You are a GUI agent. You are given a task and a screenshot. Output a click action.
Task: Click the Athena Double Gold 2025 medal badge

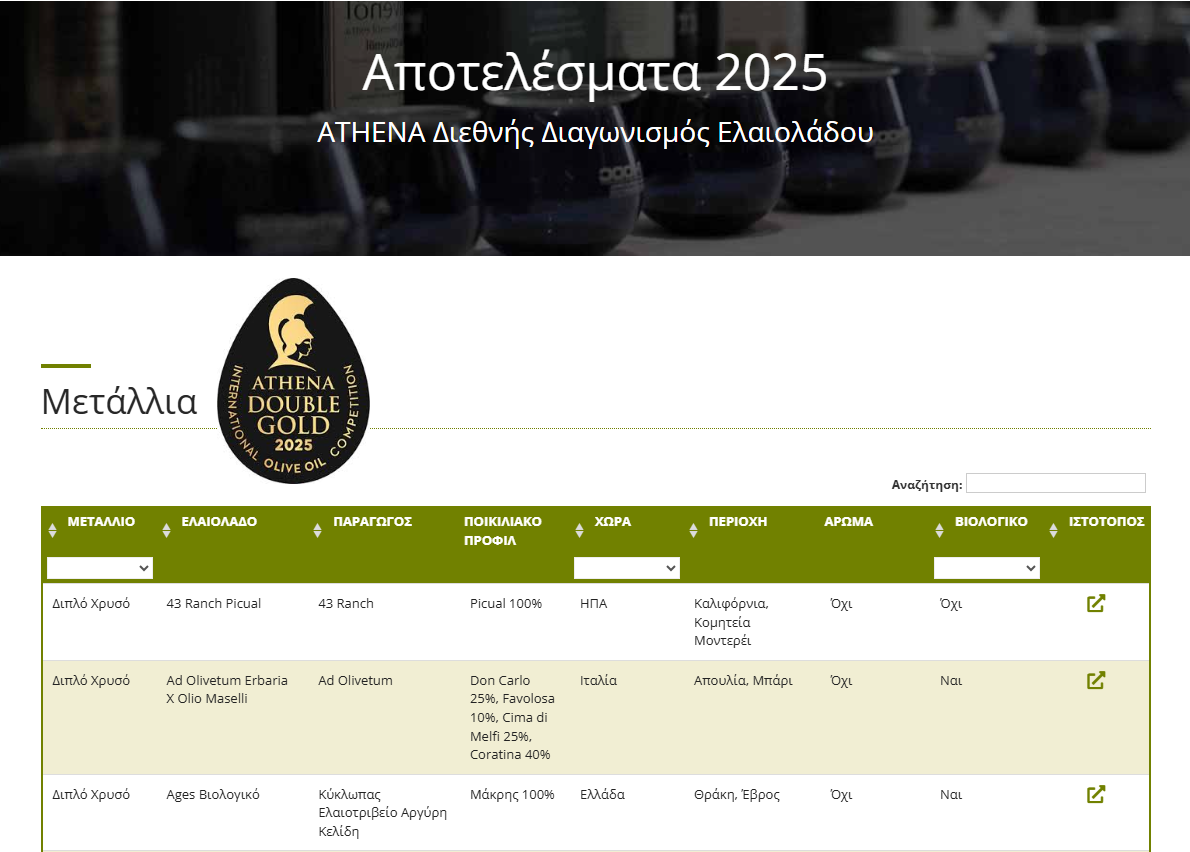click(x=293, y=381)
